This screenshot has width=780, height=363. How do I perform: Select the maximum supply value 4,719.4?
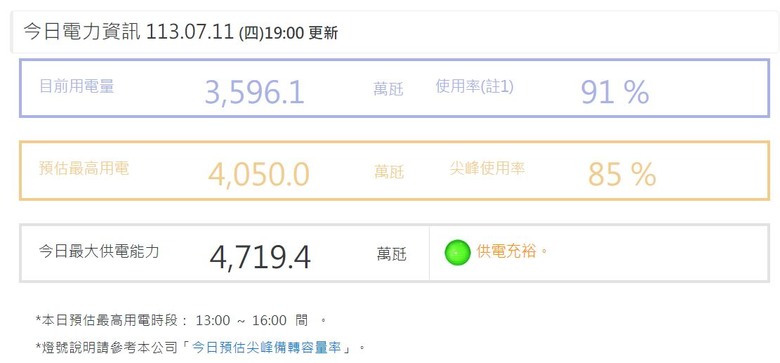pos(260,257)
